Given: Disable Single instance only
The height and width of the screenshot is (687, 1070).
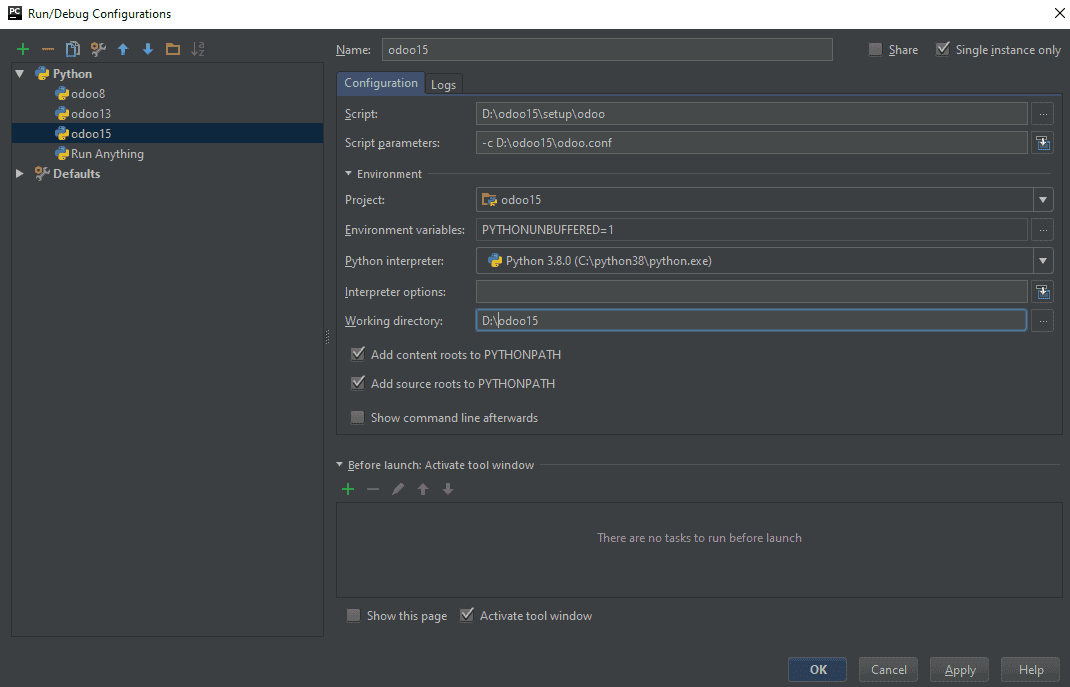Looking at the screenshot, I should pyautogui.click(x=941, y=49).
